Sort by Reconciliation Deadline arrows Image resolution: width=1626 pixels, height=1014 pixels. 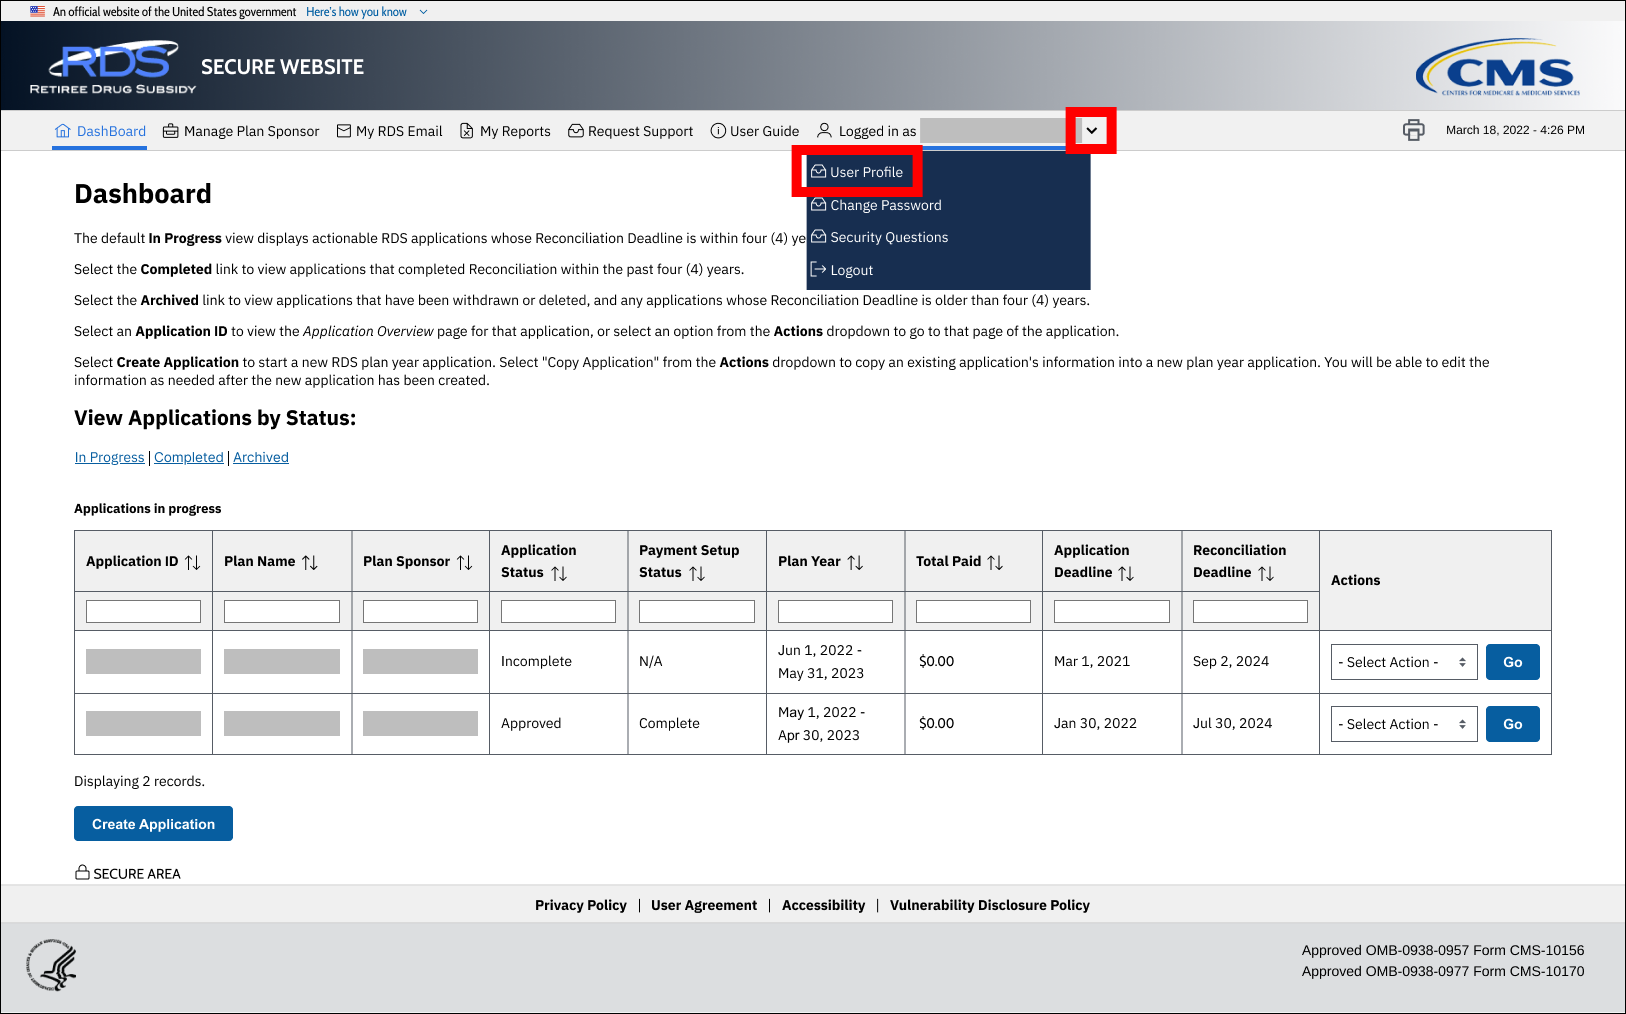(1266, 573)
